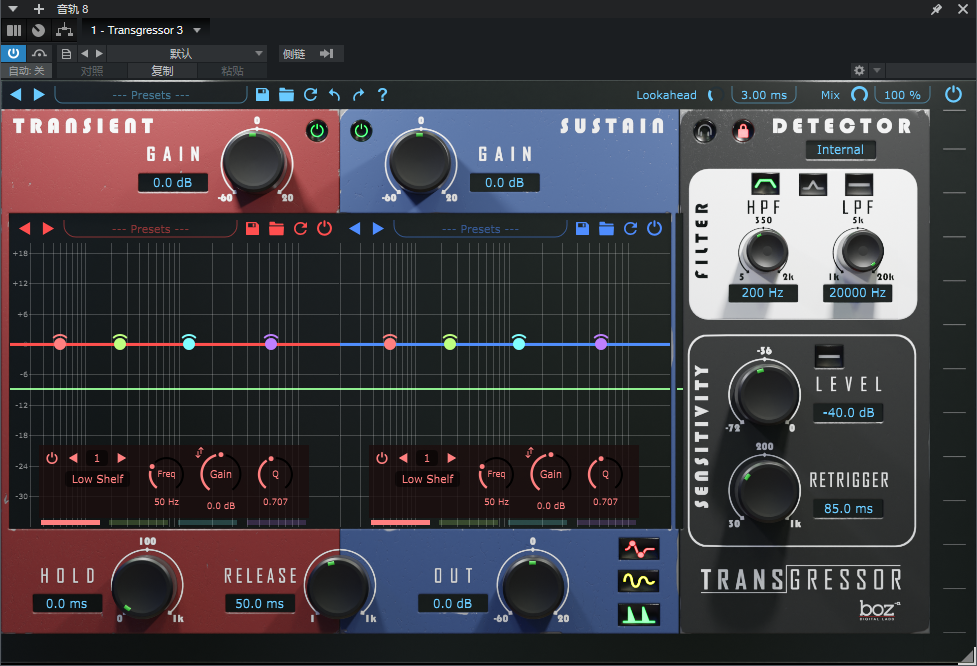
Task: Open the main Presets list
Action: (x=151, y=95)
